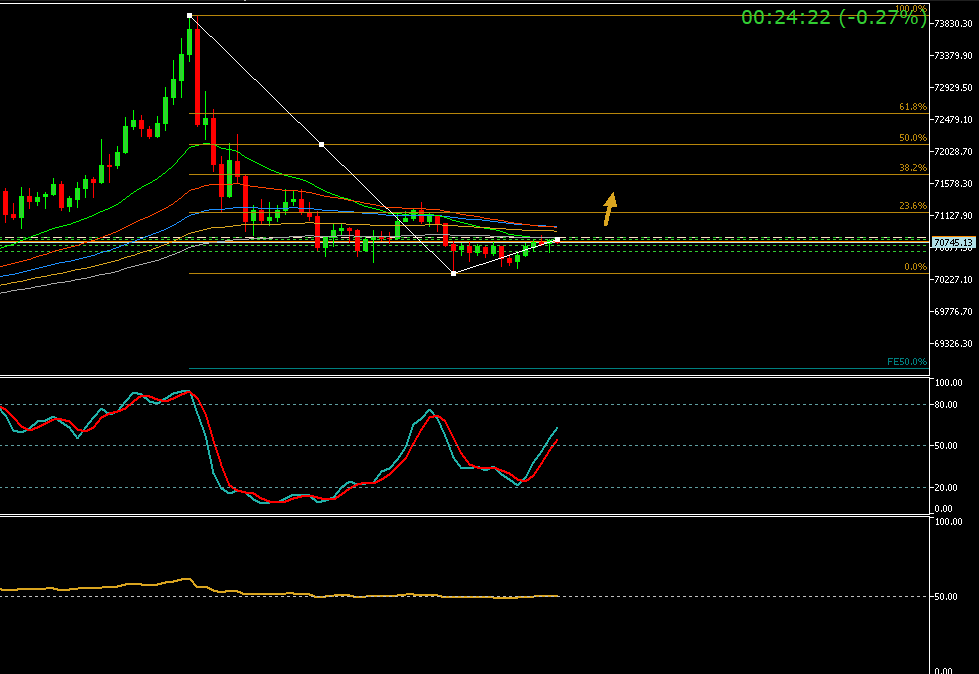
Task: Click the 61.8% Fibonacci level label
Action: (x=912, y=106)
